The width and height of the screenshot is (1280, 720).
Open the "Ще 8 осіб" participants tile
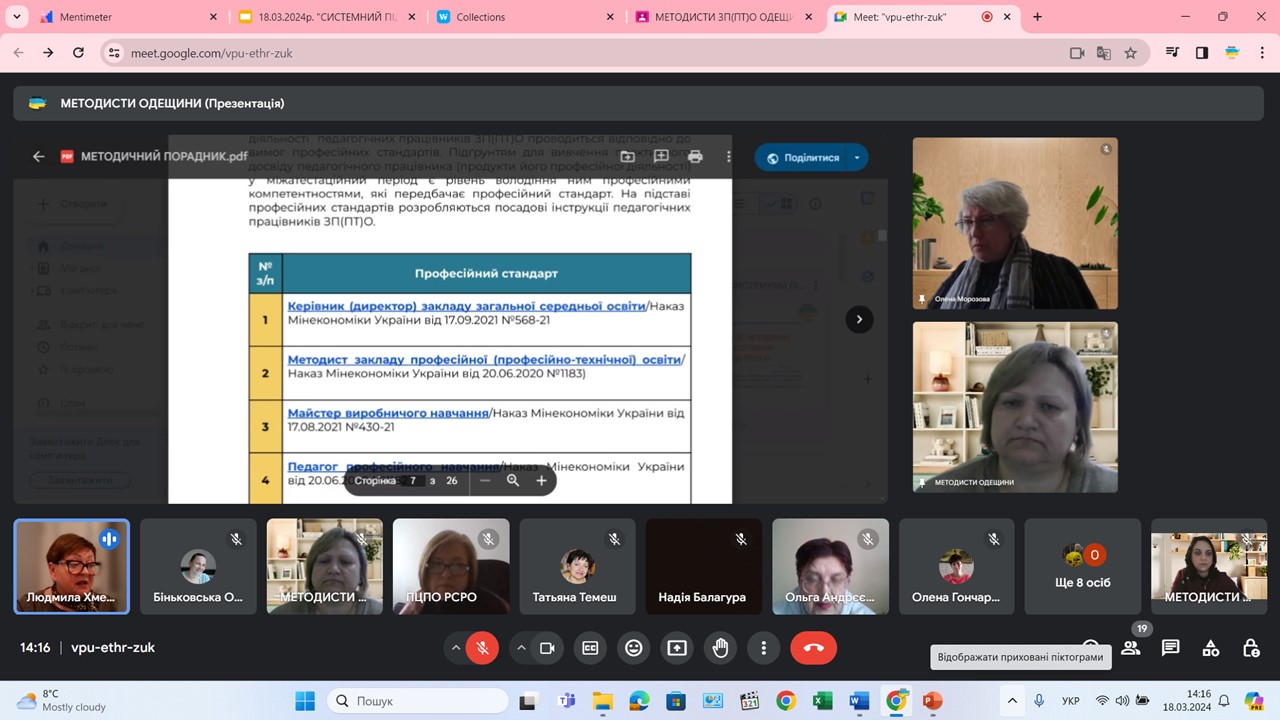pos(1084,566)
